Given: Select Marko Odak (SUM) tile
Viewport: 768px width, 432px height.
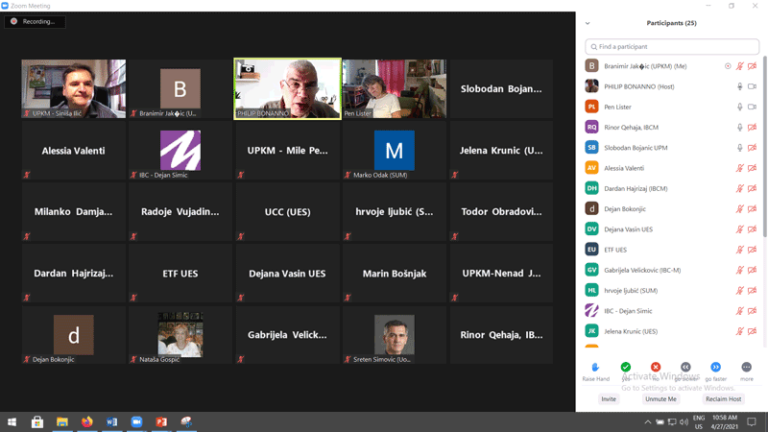Looking at the screenshot, I should pyautogui.click(x=394, y=150).
